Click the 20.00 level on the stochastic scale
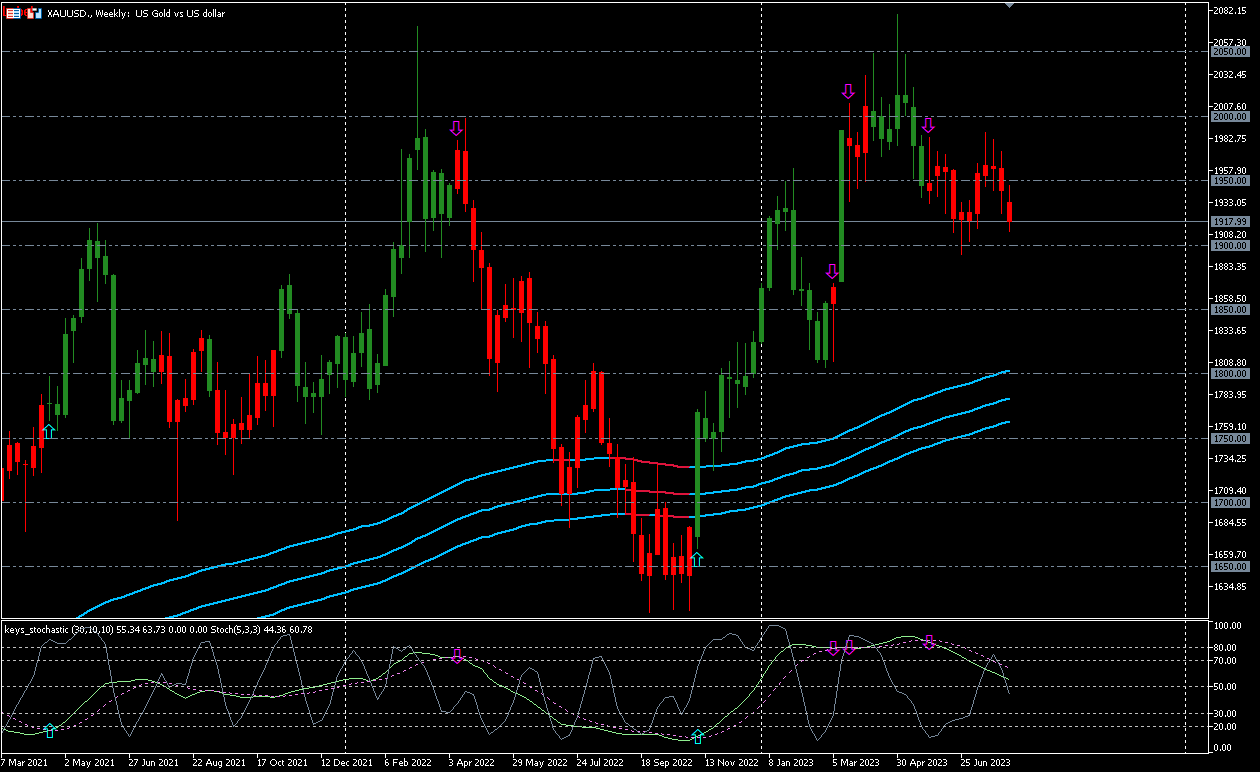 click(1225, 725)
